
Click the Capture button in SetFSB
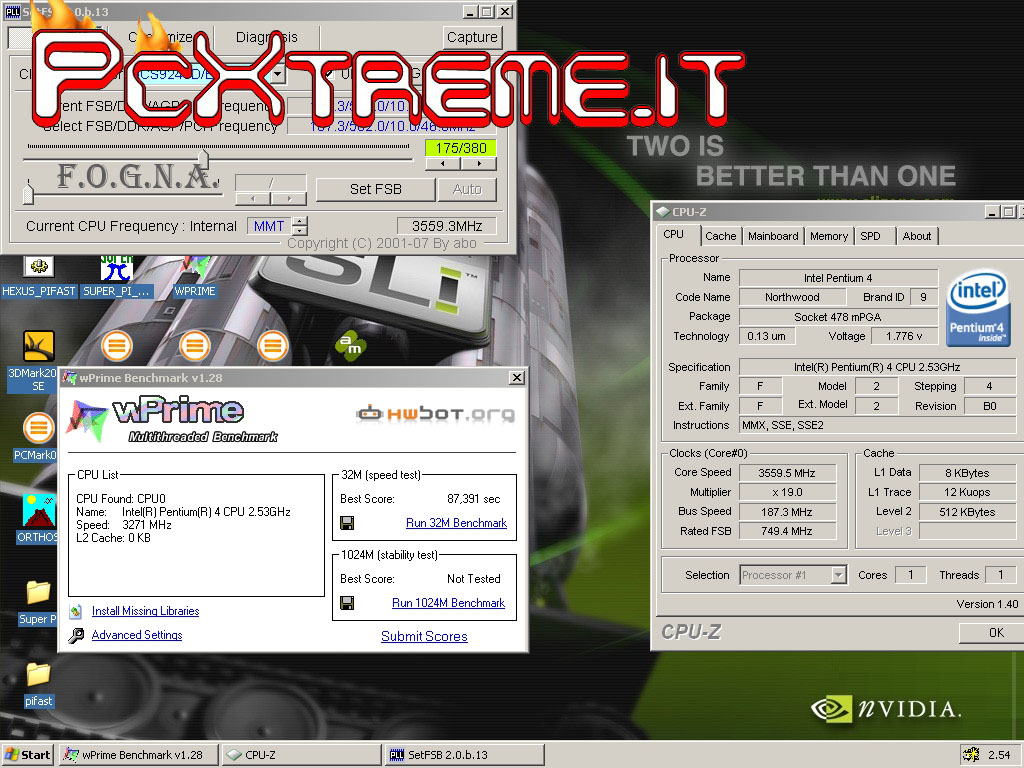click(472, 37)
